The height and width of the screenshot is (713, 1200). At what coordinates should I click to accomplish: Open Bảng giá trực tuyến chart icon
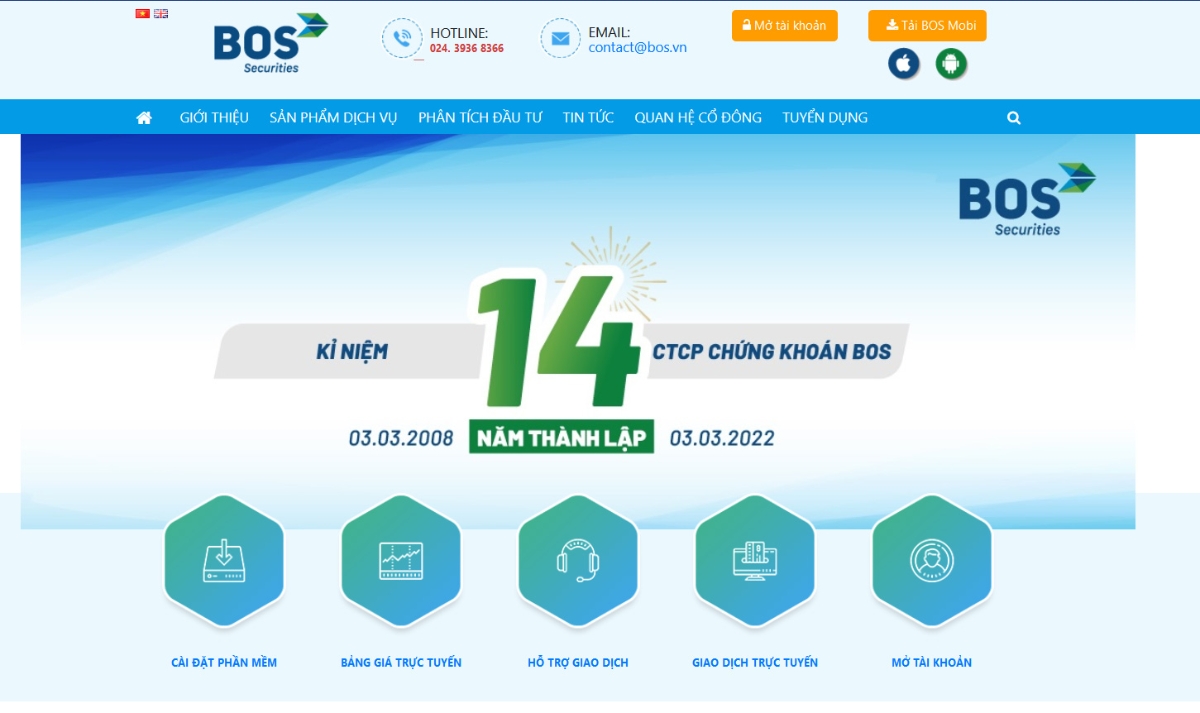pos(401,562)
